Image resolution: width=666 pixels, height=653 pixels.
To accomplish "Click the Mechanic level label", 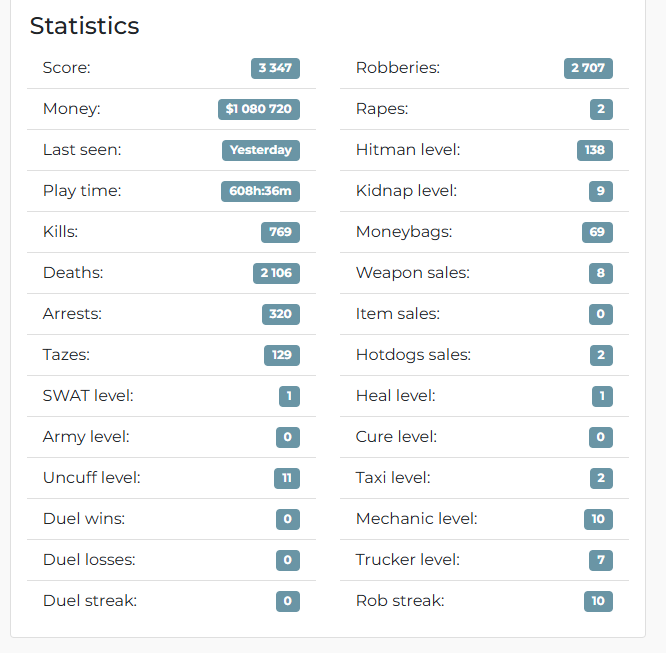I will 417,519.
